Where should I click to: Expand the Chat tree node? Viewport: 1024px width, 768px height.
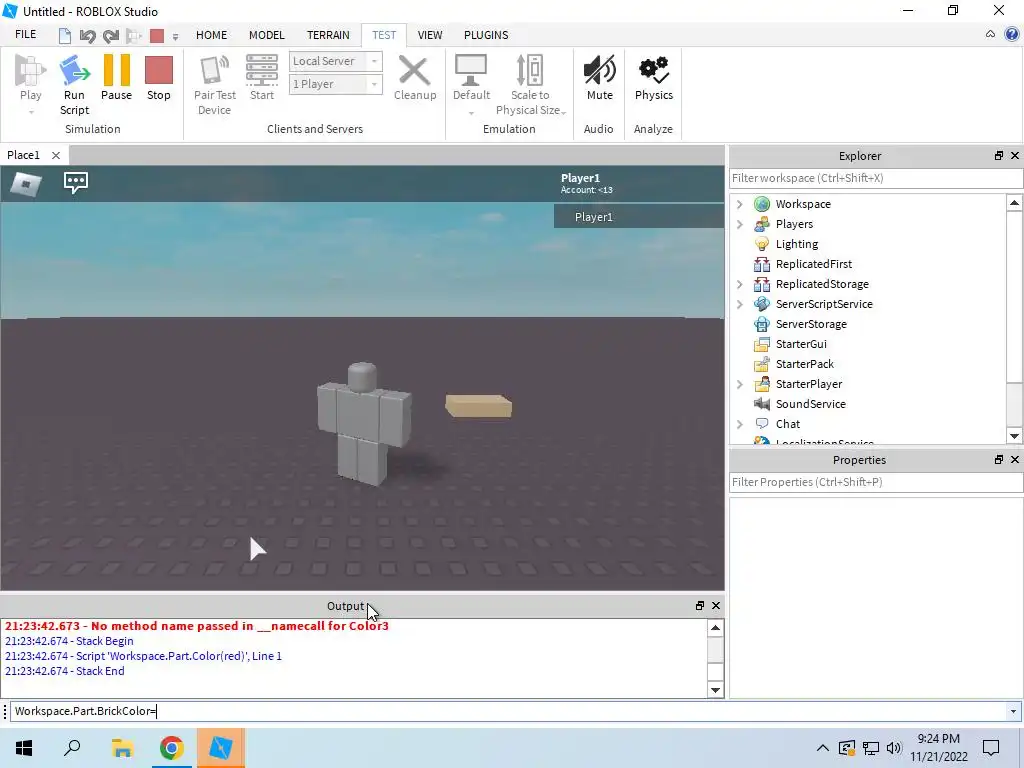coord(739,424)
